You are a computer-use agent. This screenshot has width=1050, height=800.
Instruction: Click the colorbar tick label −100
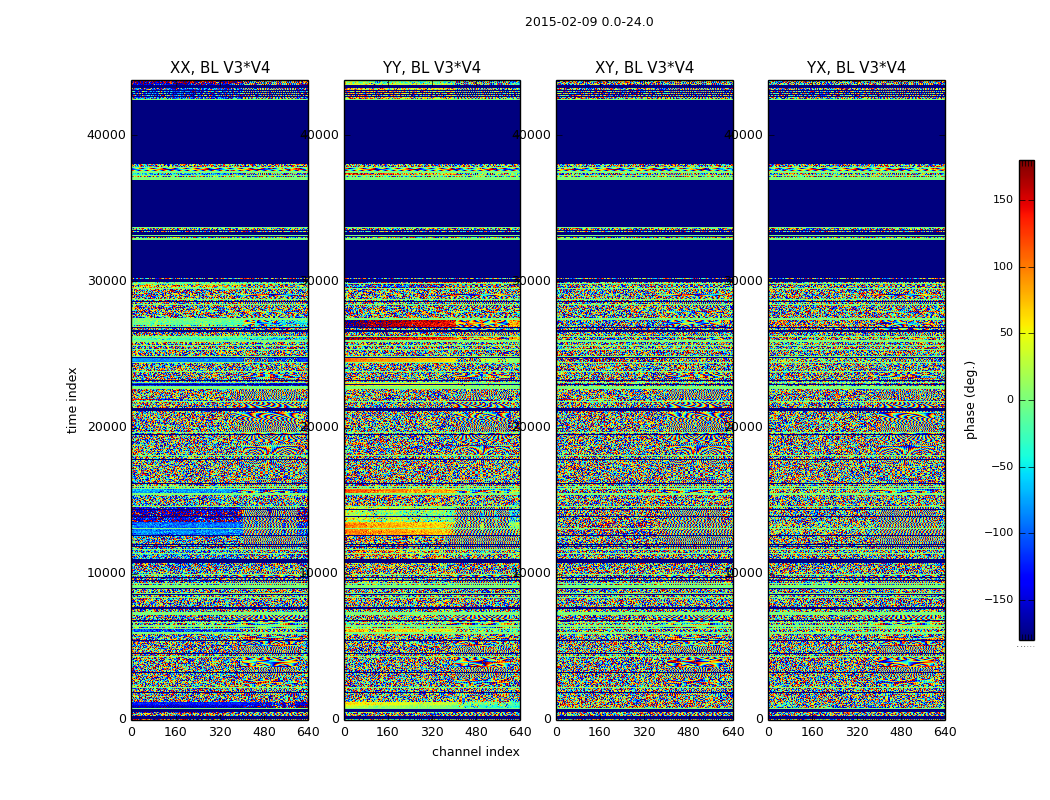click(x=999, y=533)
